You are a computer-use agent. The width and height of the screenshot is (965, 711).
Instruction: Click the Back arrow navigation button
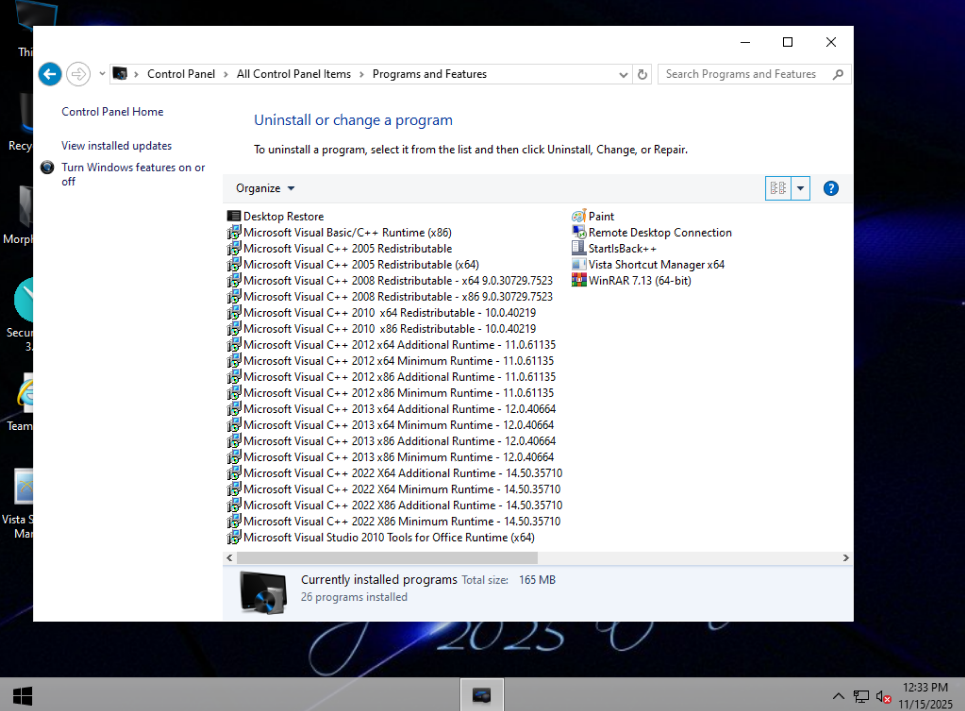(50, 74)
